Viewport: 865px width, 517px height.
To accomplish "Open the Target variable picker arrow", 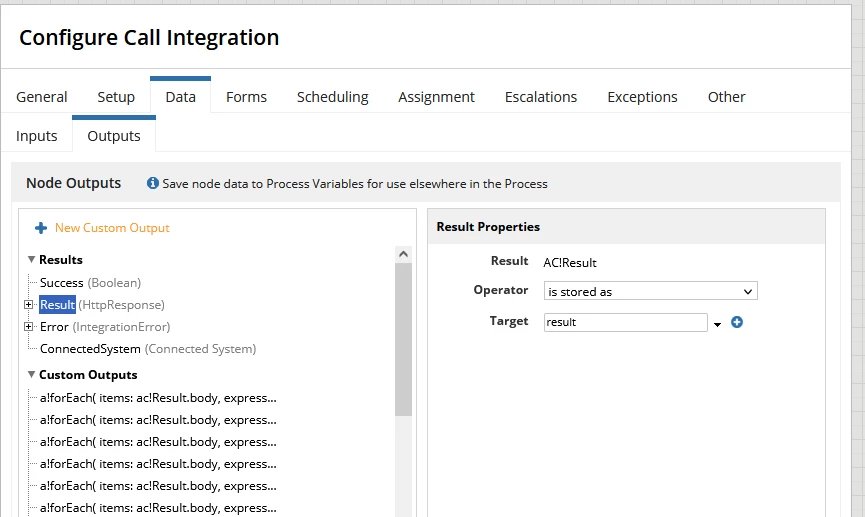I will click(x=717, y=324).
